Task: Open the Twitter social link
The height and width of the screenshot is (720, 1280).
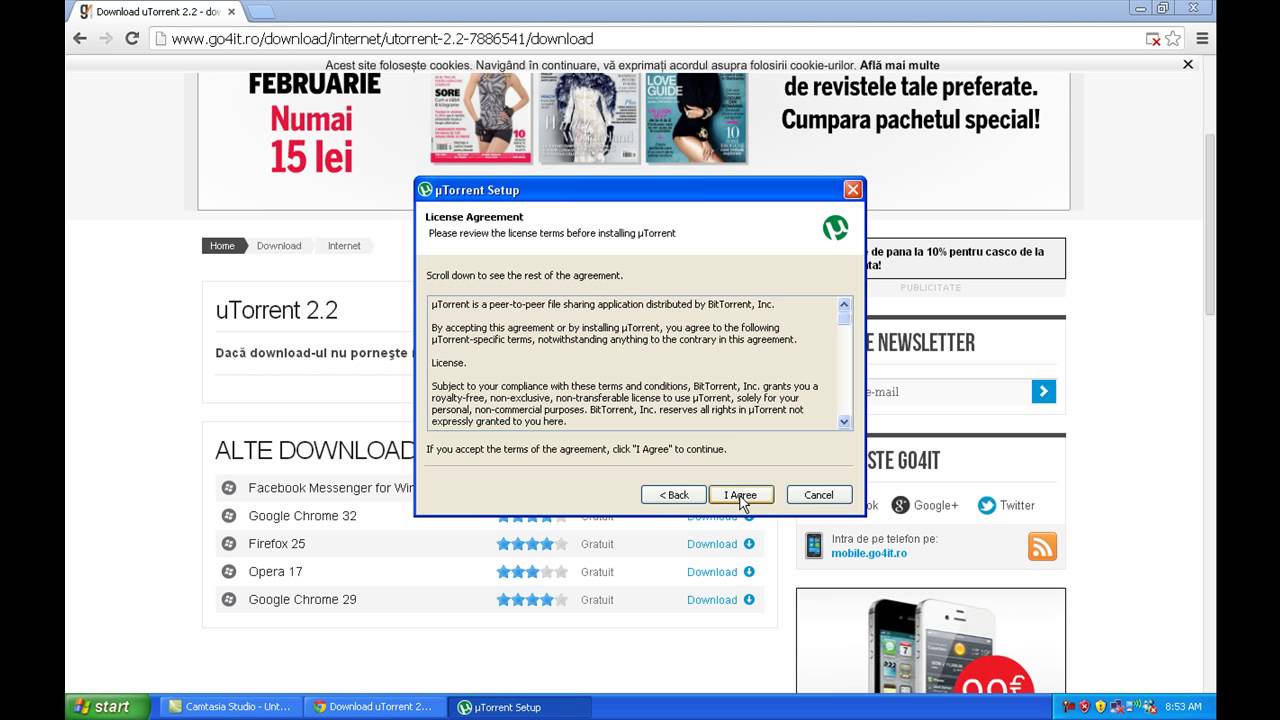Action: tap(1006, 506)
